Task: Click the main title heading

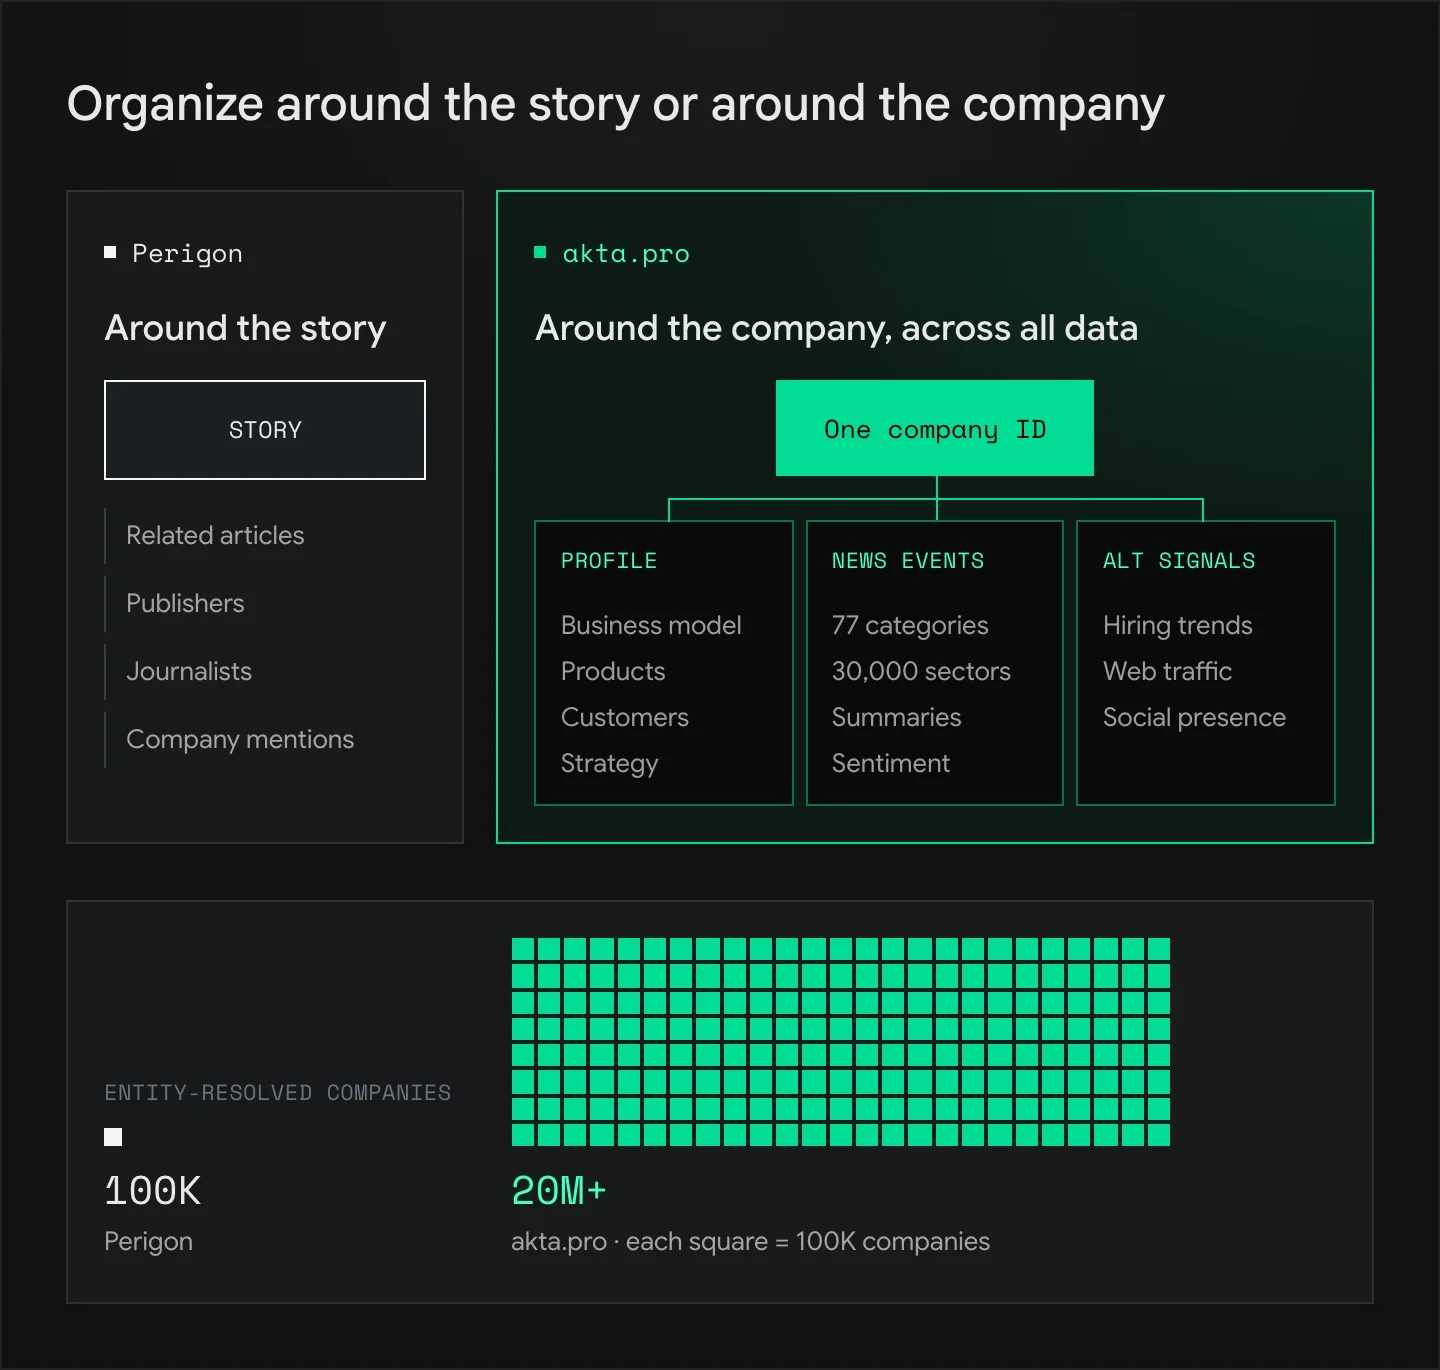Action: coord(616,104)
